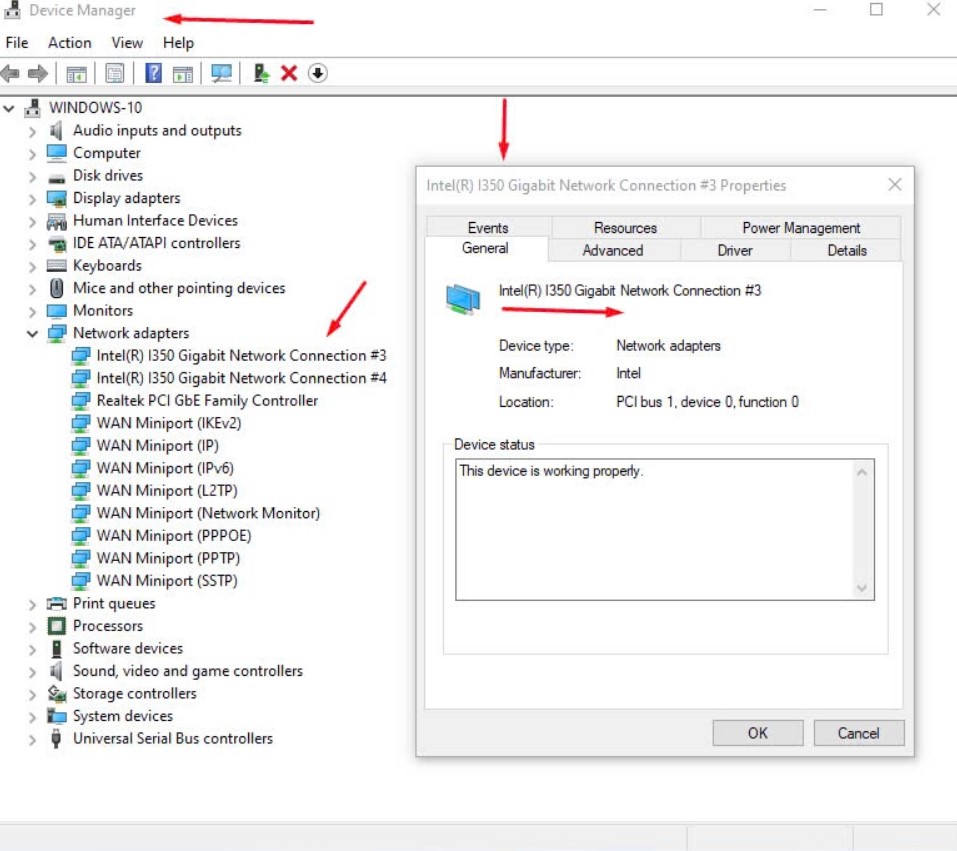The width and height of the screenshot is (957, 851).
Task: Select Realtek PCI GbE Family Controller
Action: 207,400
